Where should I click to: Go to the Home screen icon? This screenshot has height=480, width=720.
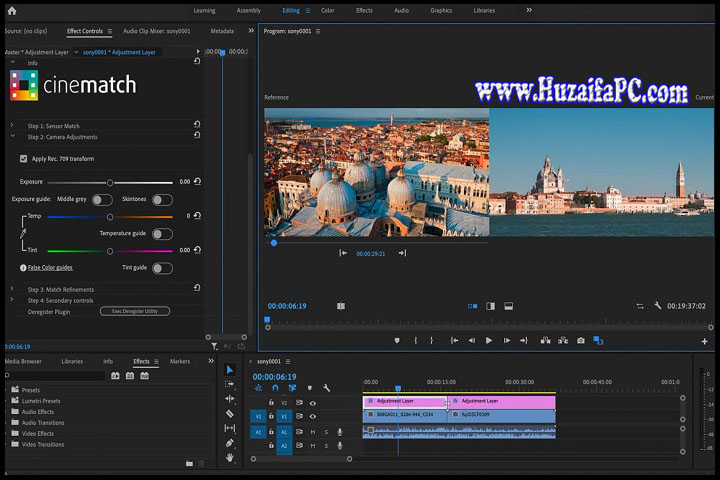coord(12,11)
